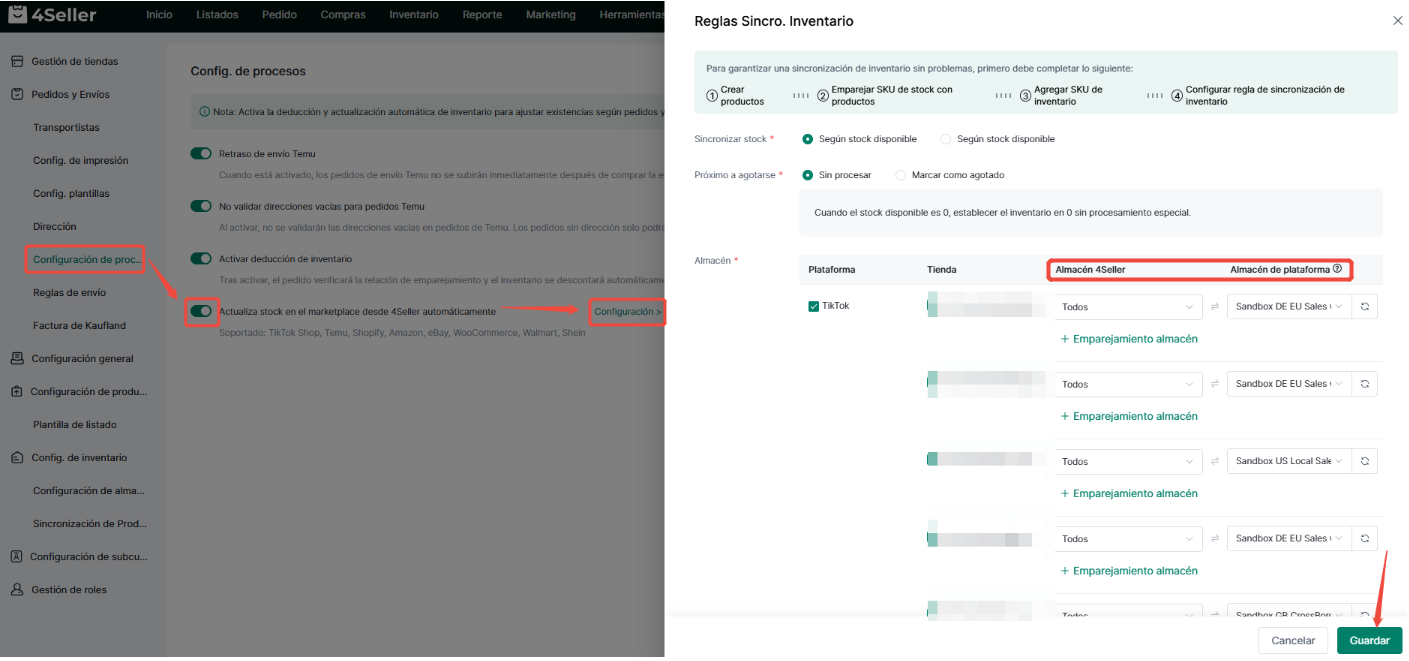Image resolution: width=1409 pixels, height=661 pixels.
Task: Click the Configuración general sidebar icon
Action: coord(17,359)
